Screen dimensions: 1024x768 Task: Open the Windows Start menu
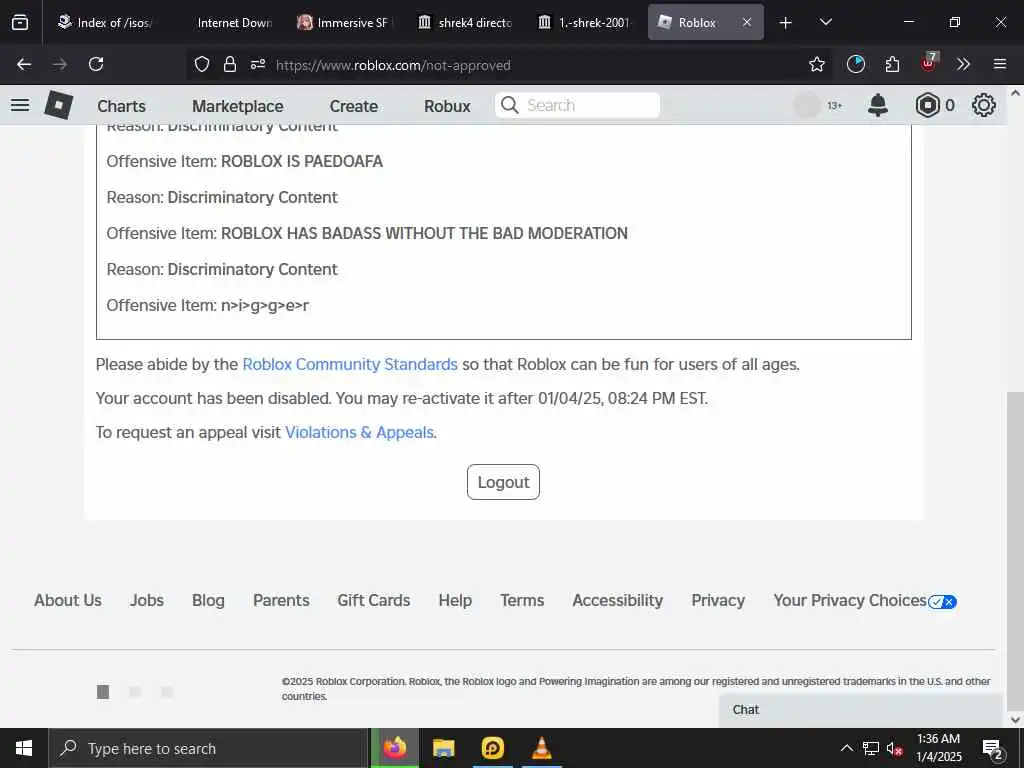[x=24, y=748]
